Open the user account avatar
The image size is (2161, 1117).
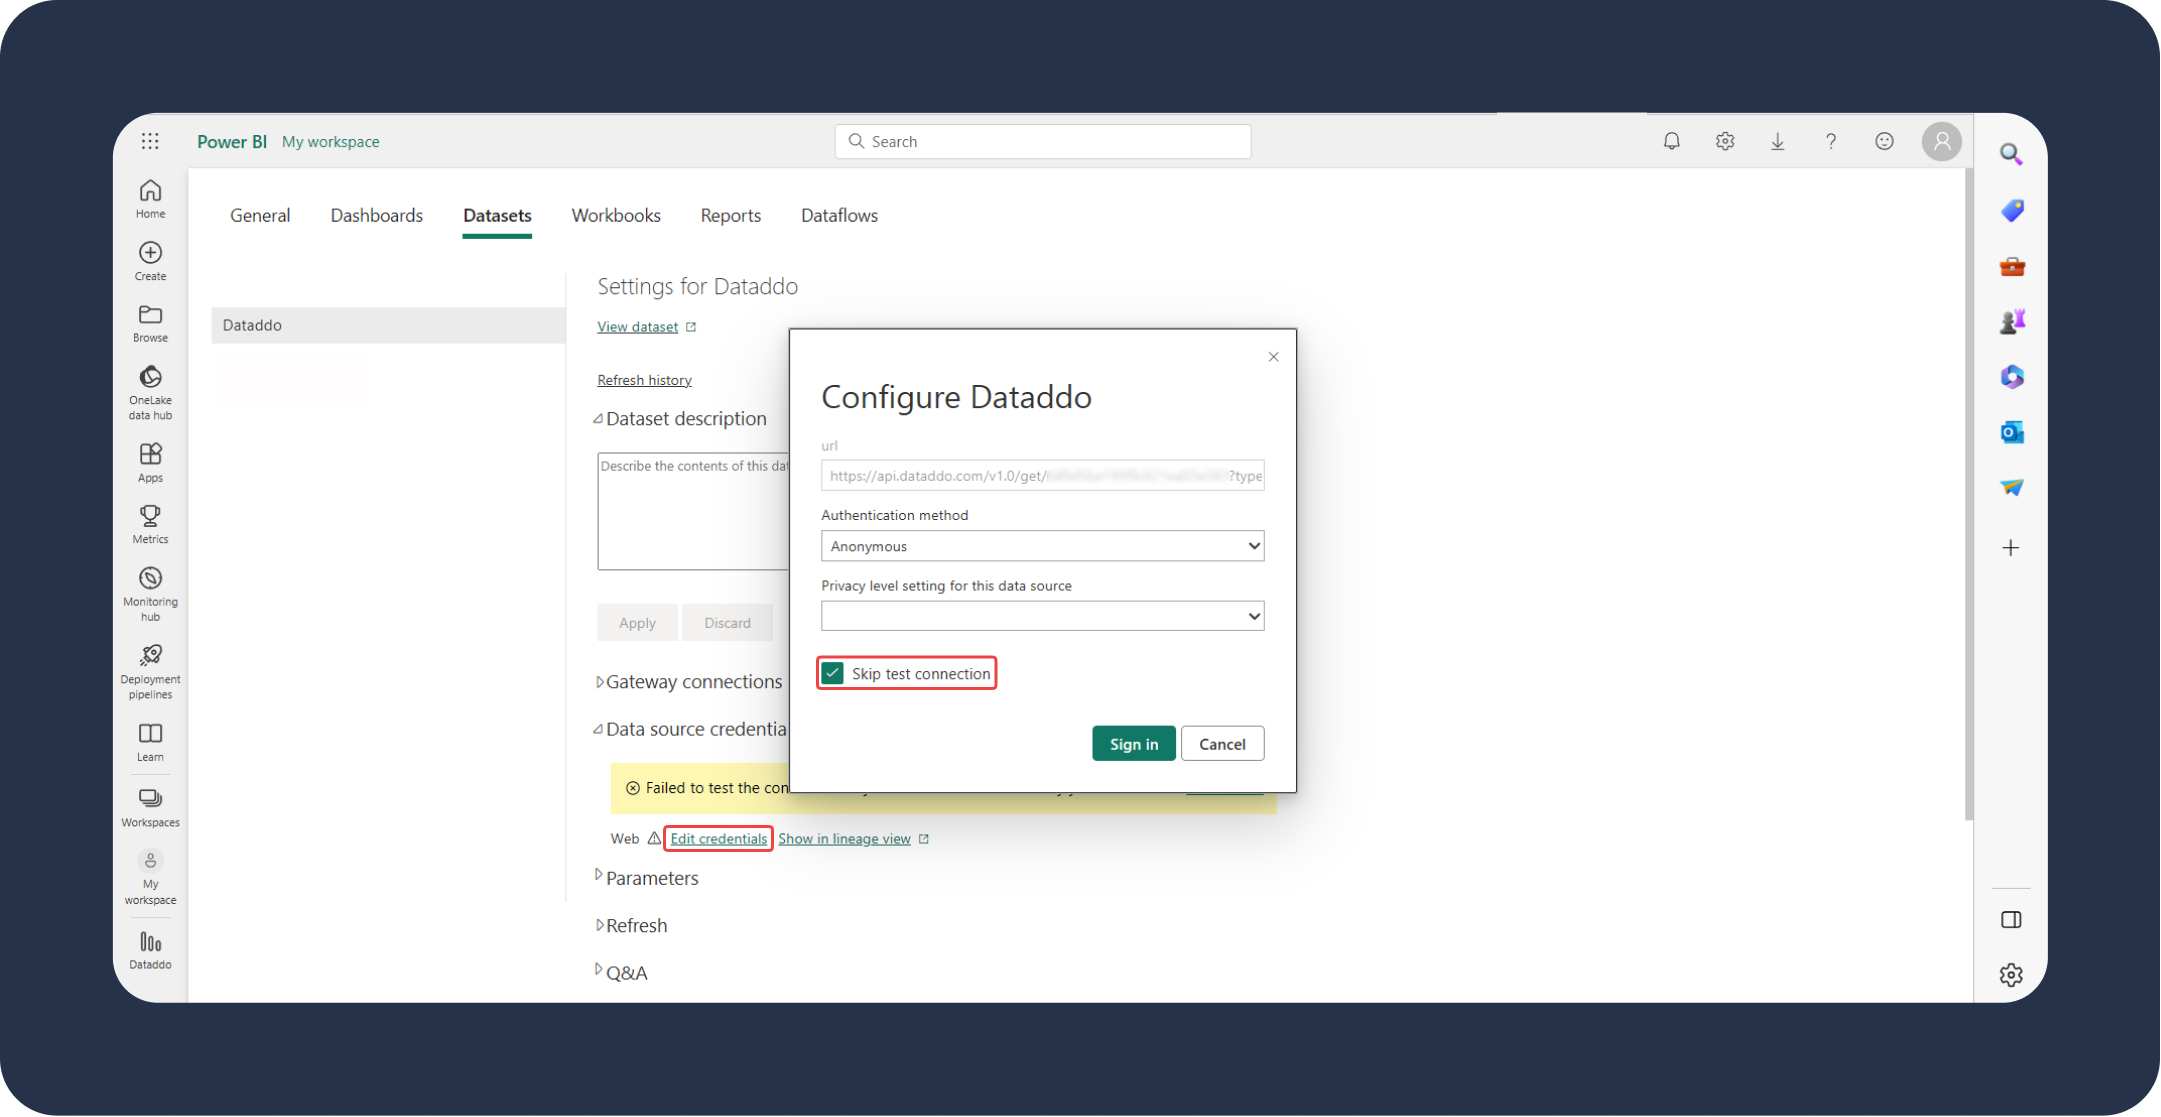click(1942, 141)
